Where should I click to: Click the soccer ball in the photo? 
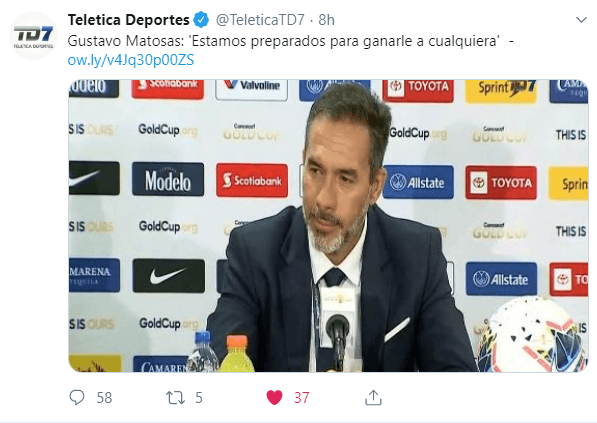532,335
